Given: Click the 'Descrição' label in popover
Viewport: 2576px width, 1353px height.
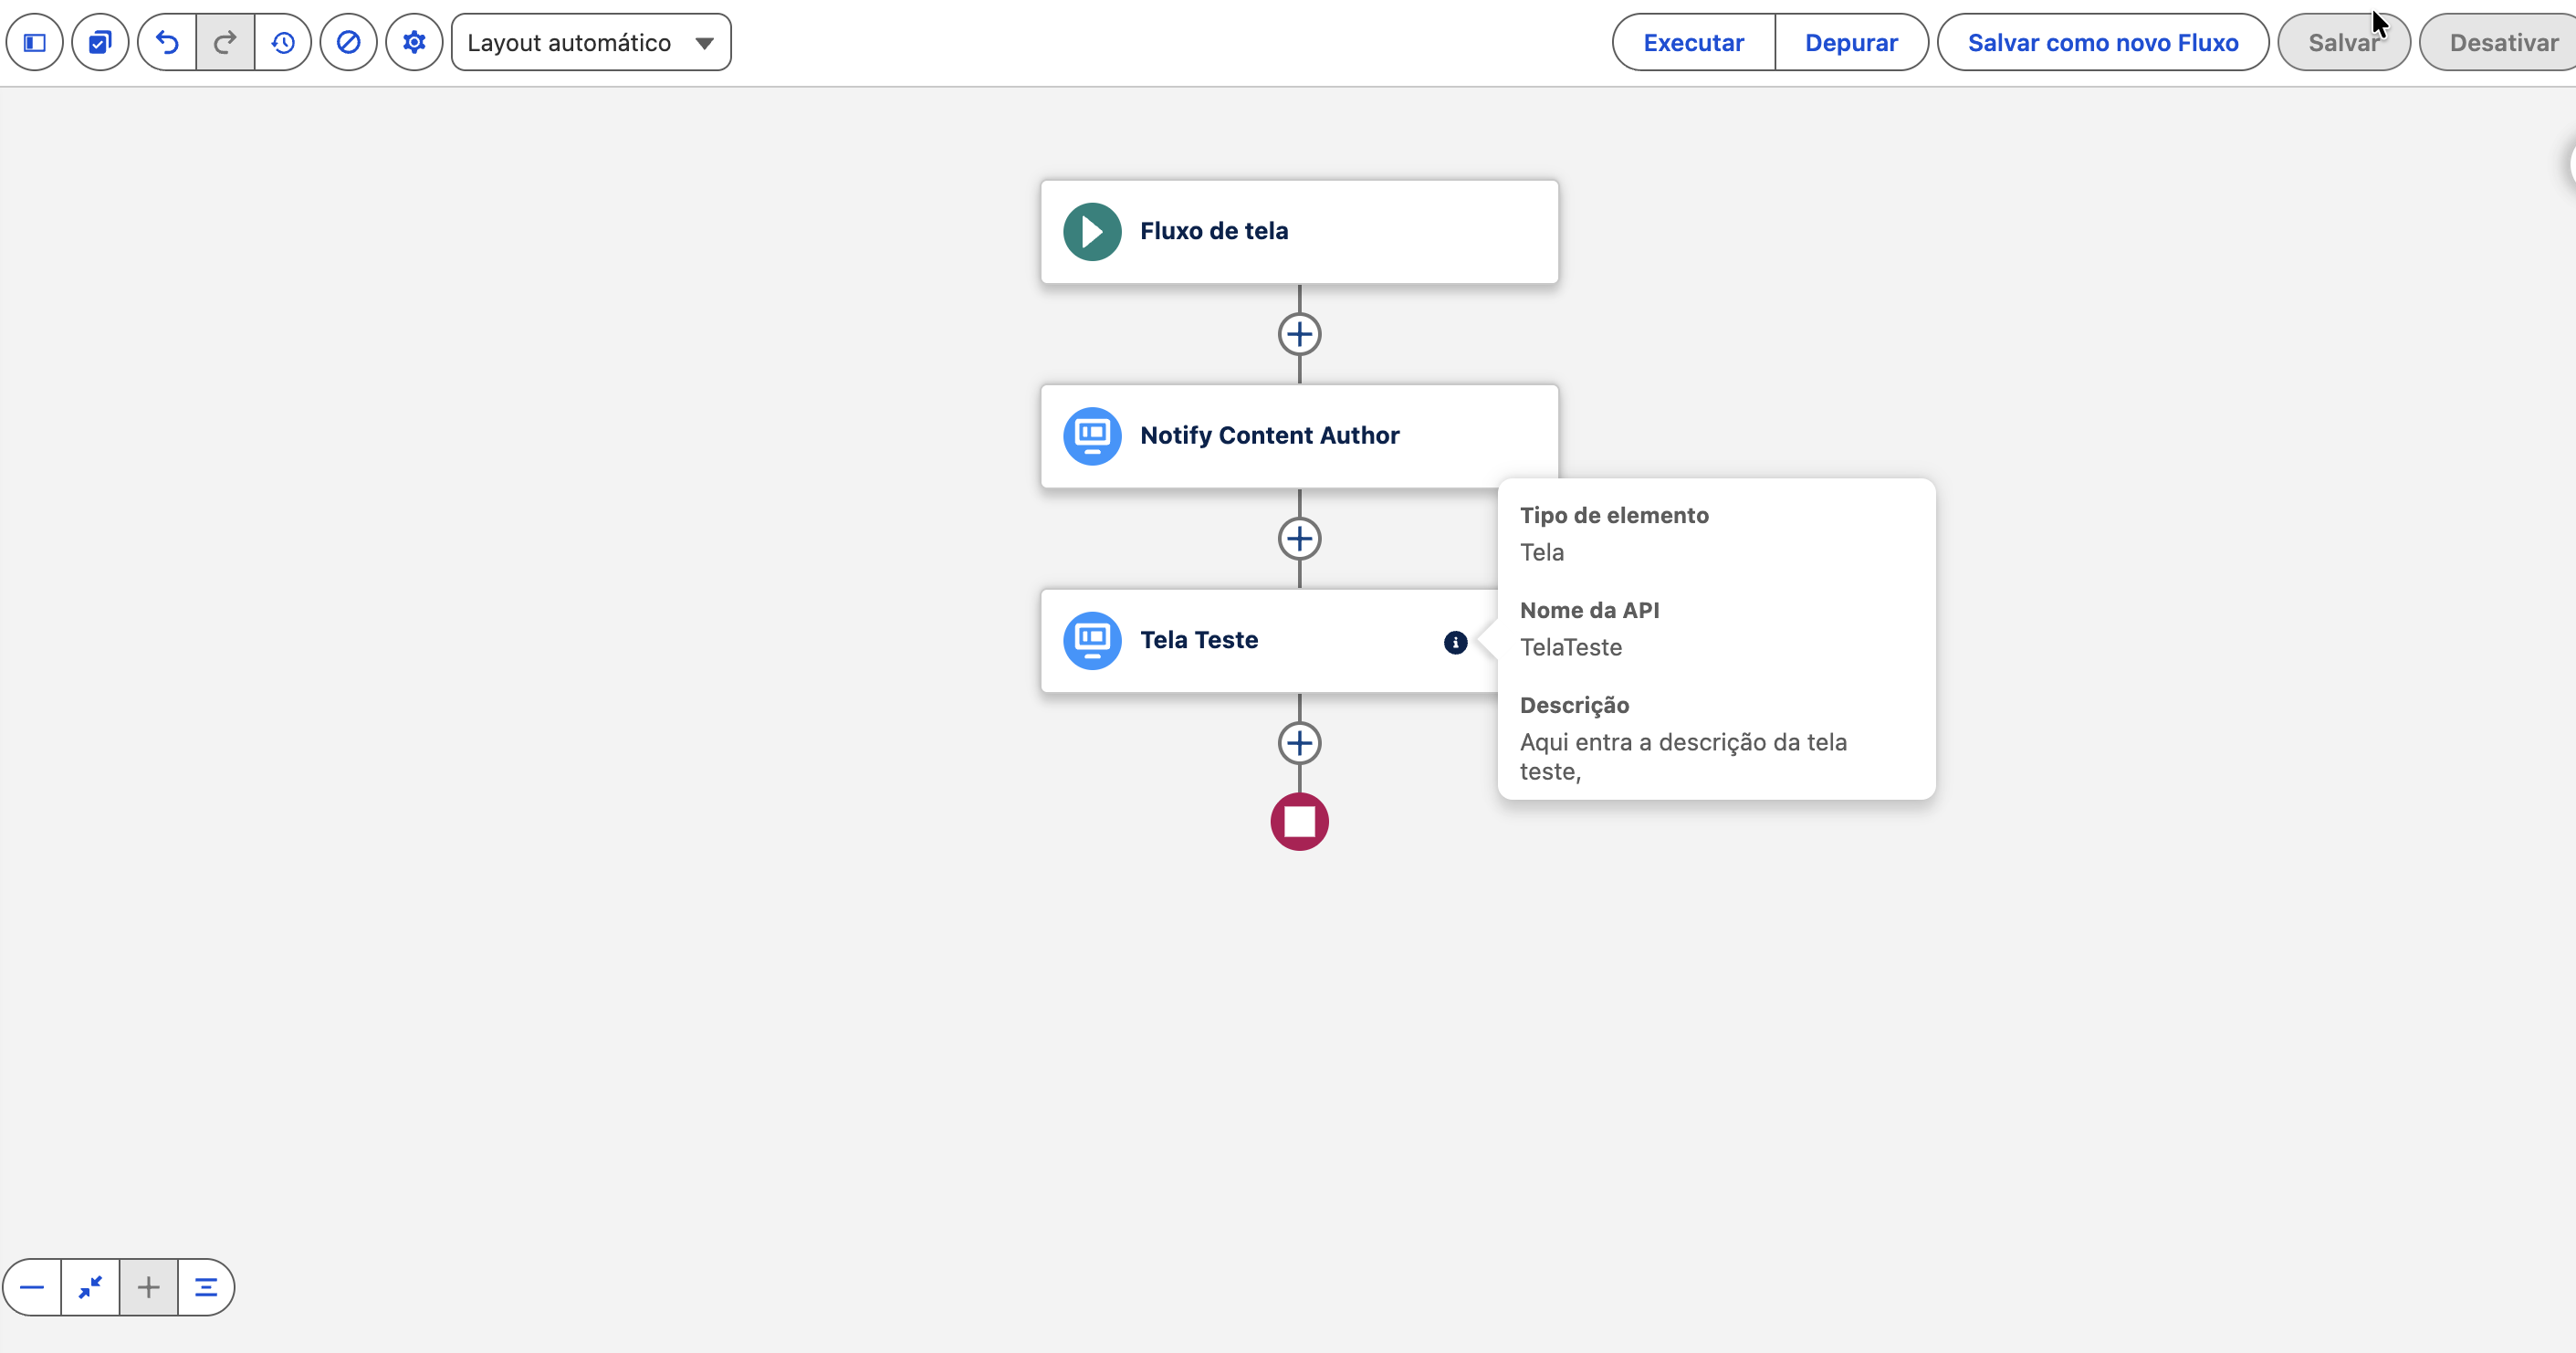Looking at the screenshot, I should coord(1574,705).
